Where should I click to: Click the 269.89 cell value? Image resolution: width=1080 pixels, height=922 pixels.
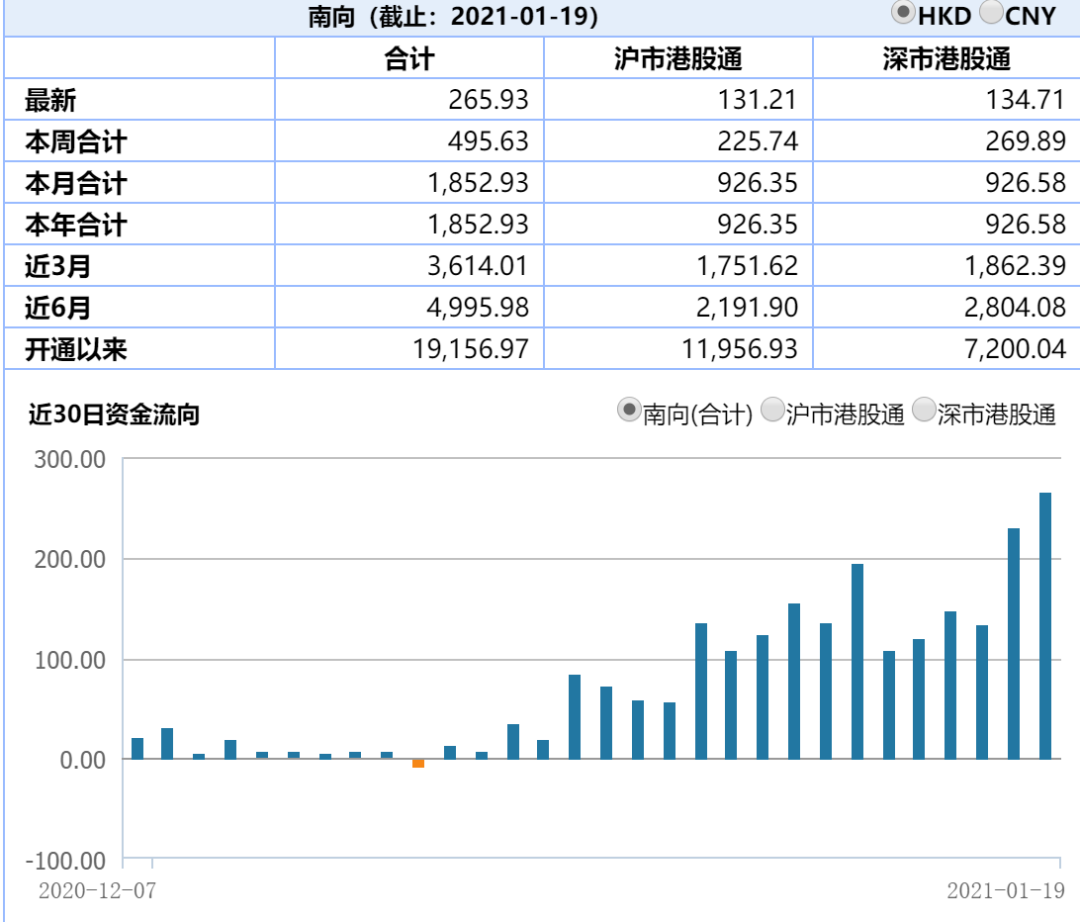click(1026, 141)
